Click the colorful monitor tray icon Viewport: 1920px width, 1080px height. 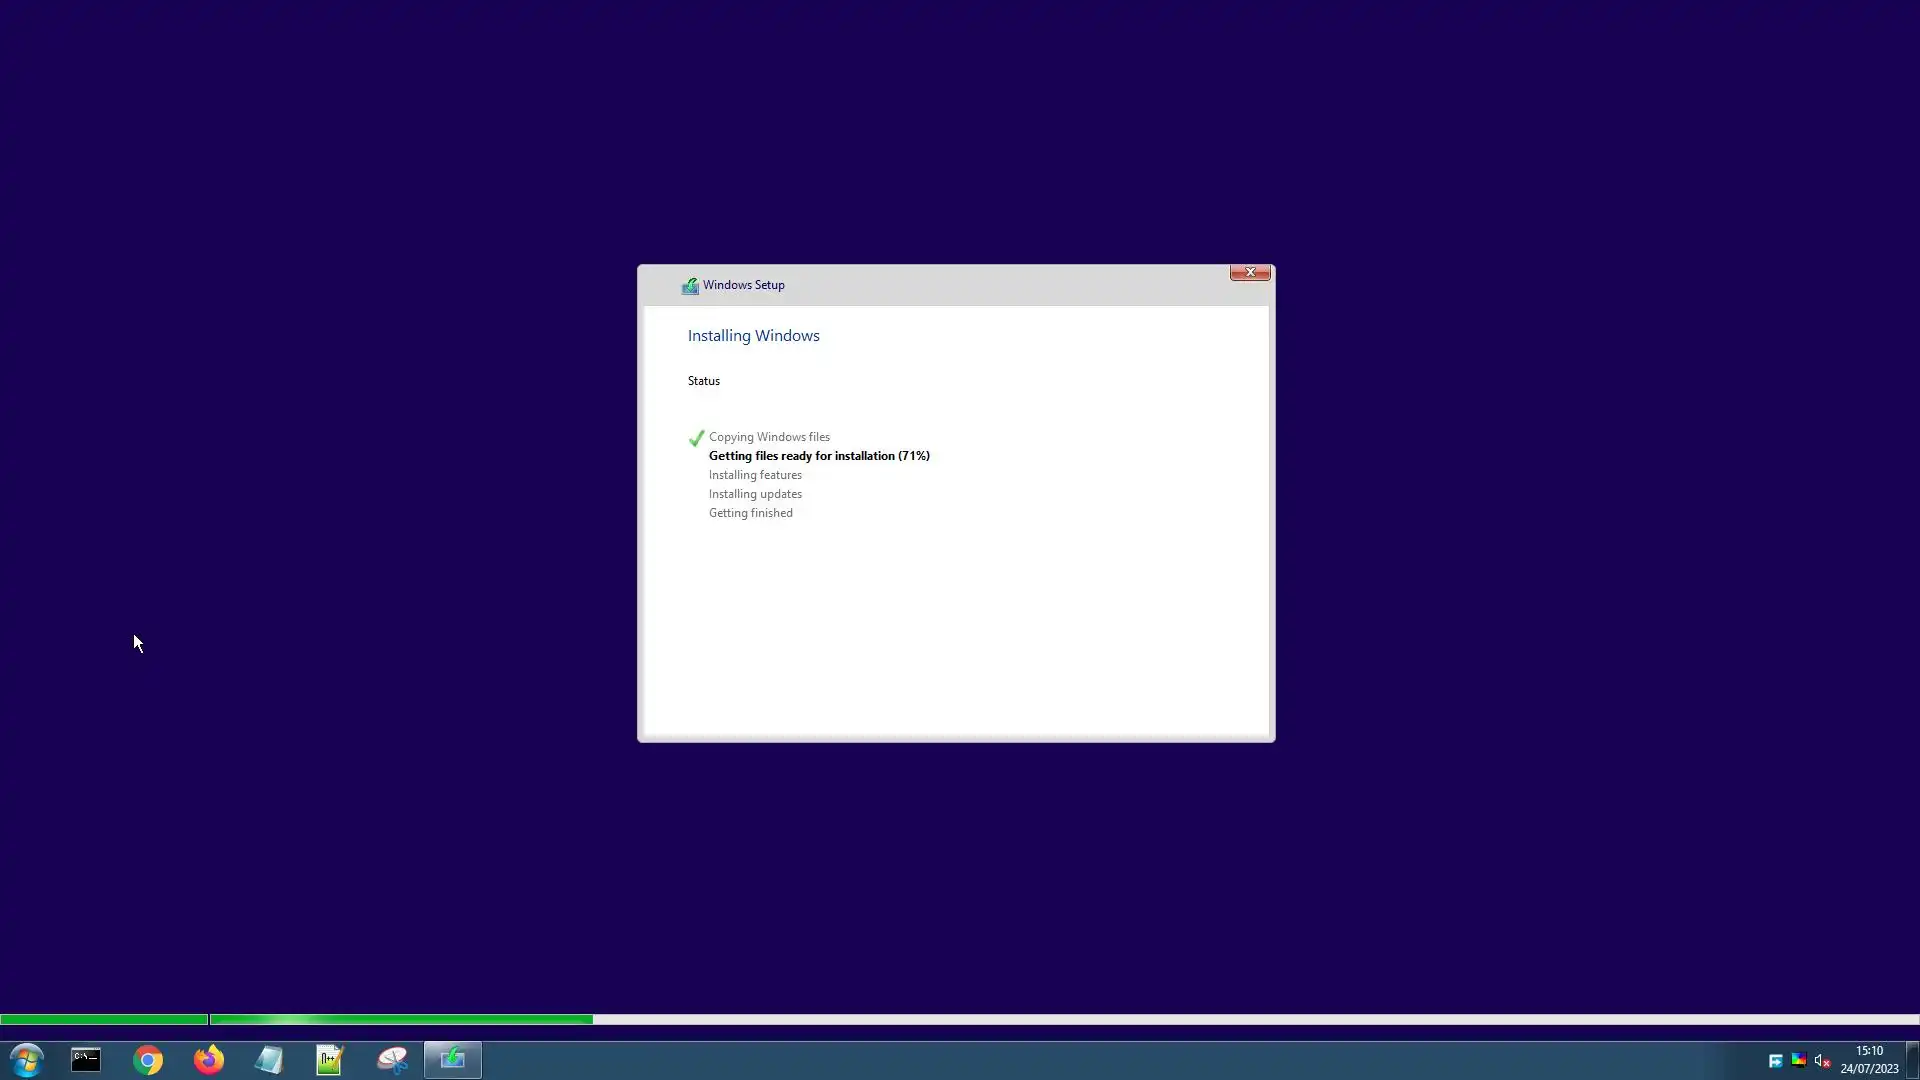[x=1798, y=1061]
